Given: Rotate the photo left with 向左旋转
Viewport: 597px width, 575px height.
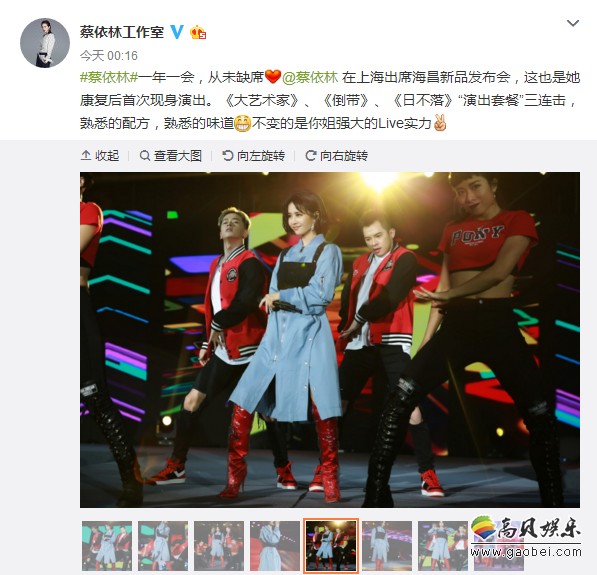Looking at the screenshot, I should point(254,156).
